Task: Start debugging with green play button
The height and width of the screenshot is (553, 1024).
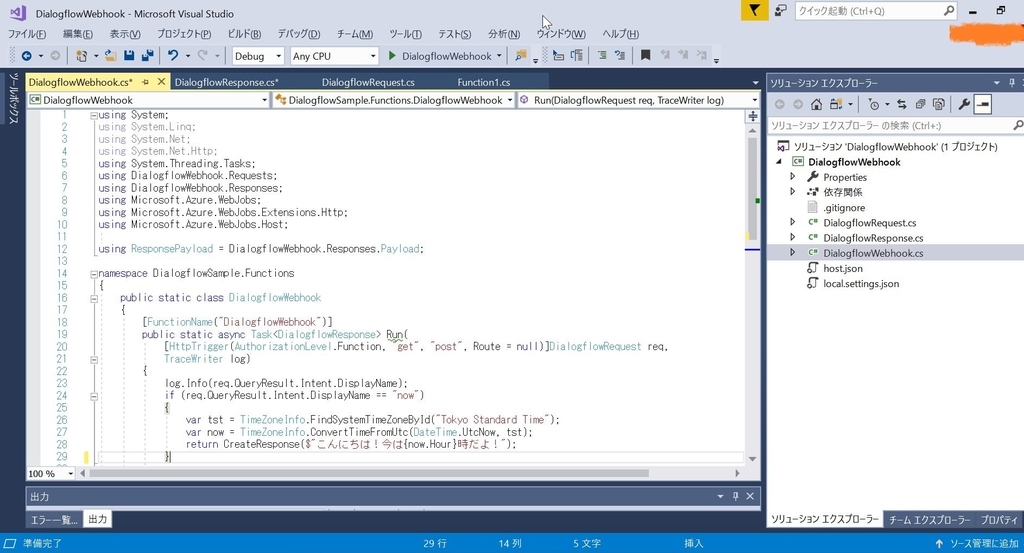Action: click(392, 55)
